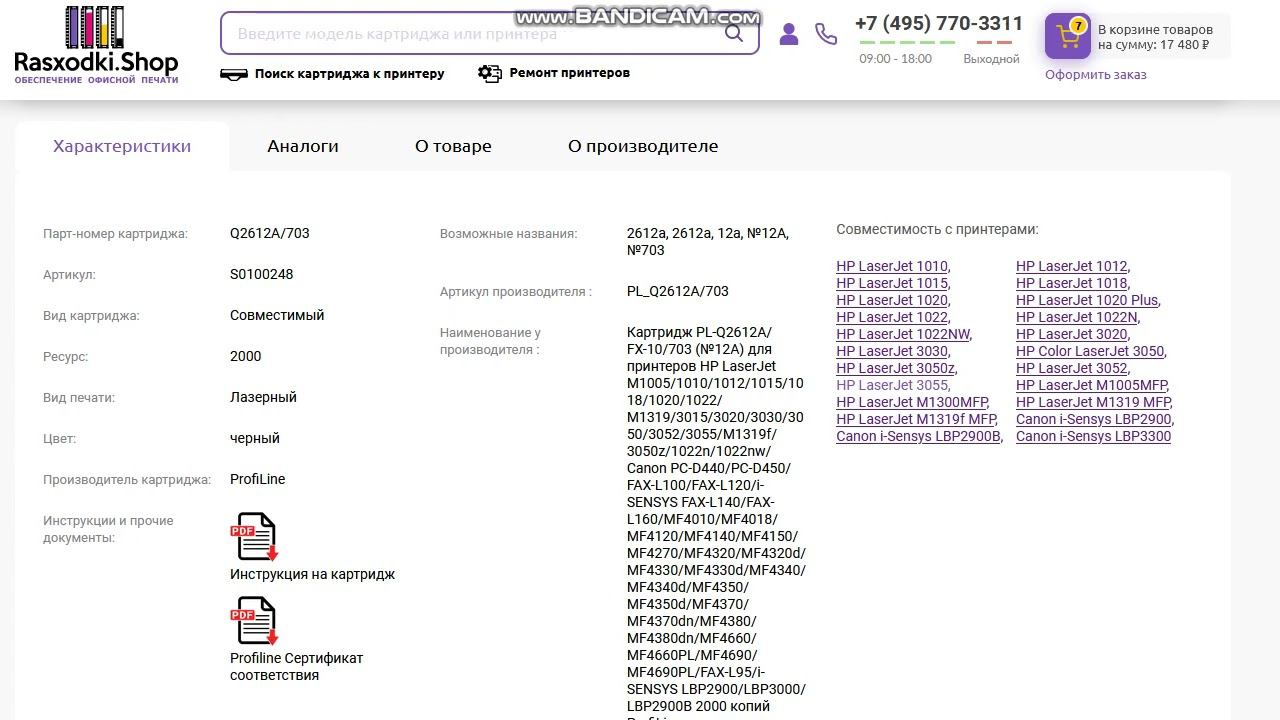Image resolution: width=1280 pixels, height=720 pixels.
Task: Click cartridge type value 'Совместимый'
Action: 277,315
